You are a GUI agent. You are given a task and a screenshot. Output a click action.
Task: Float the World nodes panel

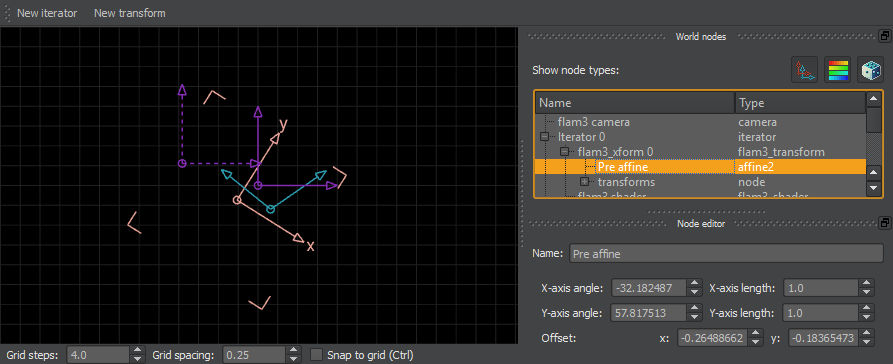pyautogui.click(x=884, y=36)
